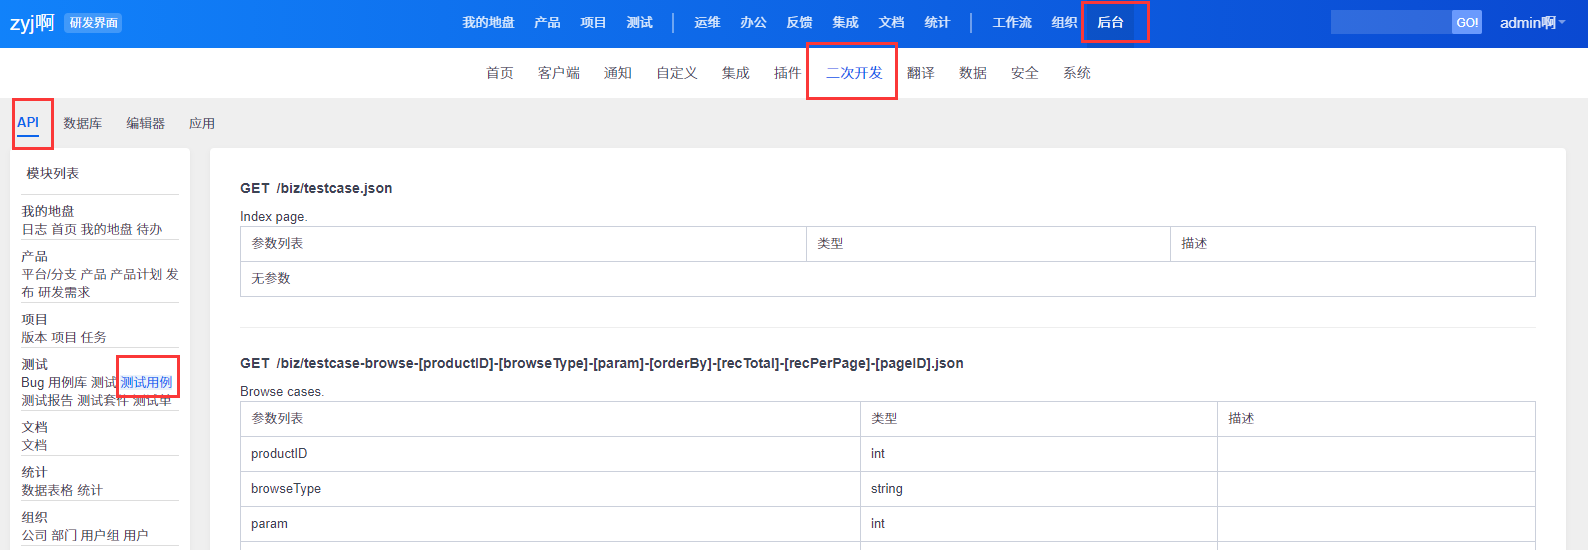Open 统计 in the top navigation bar
This screenshot has height=550, width=1588.
(x=937, y=22)
